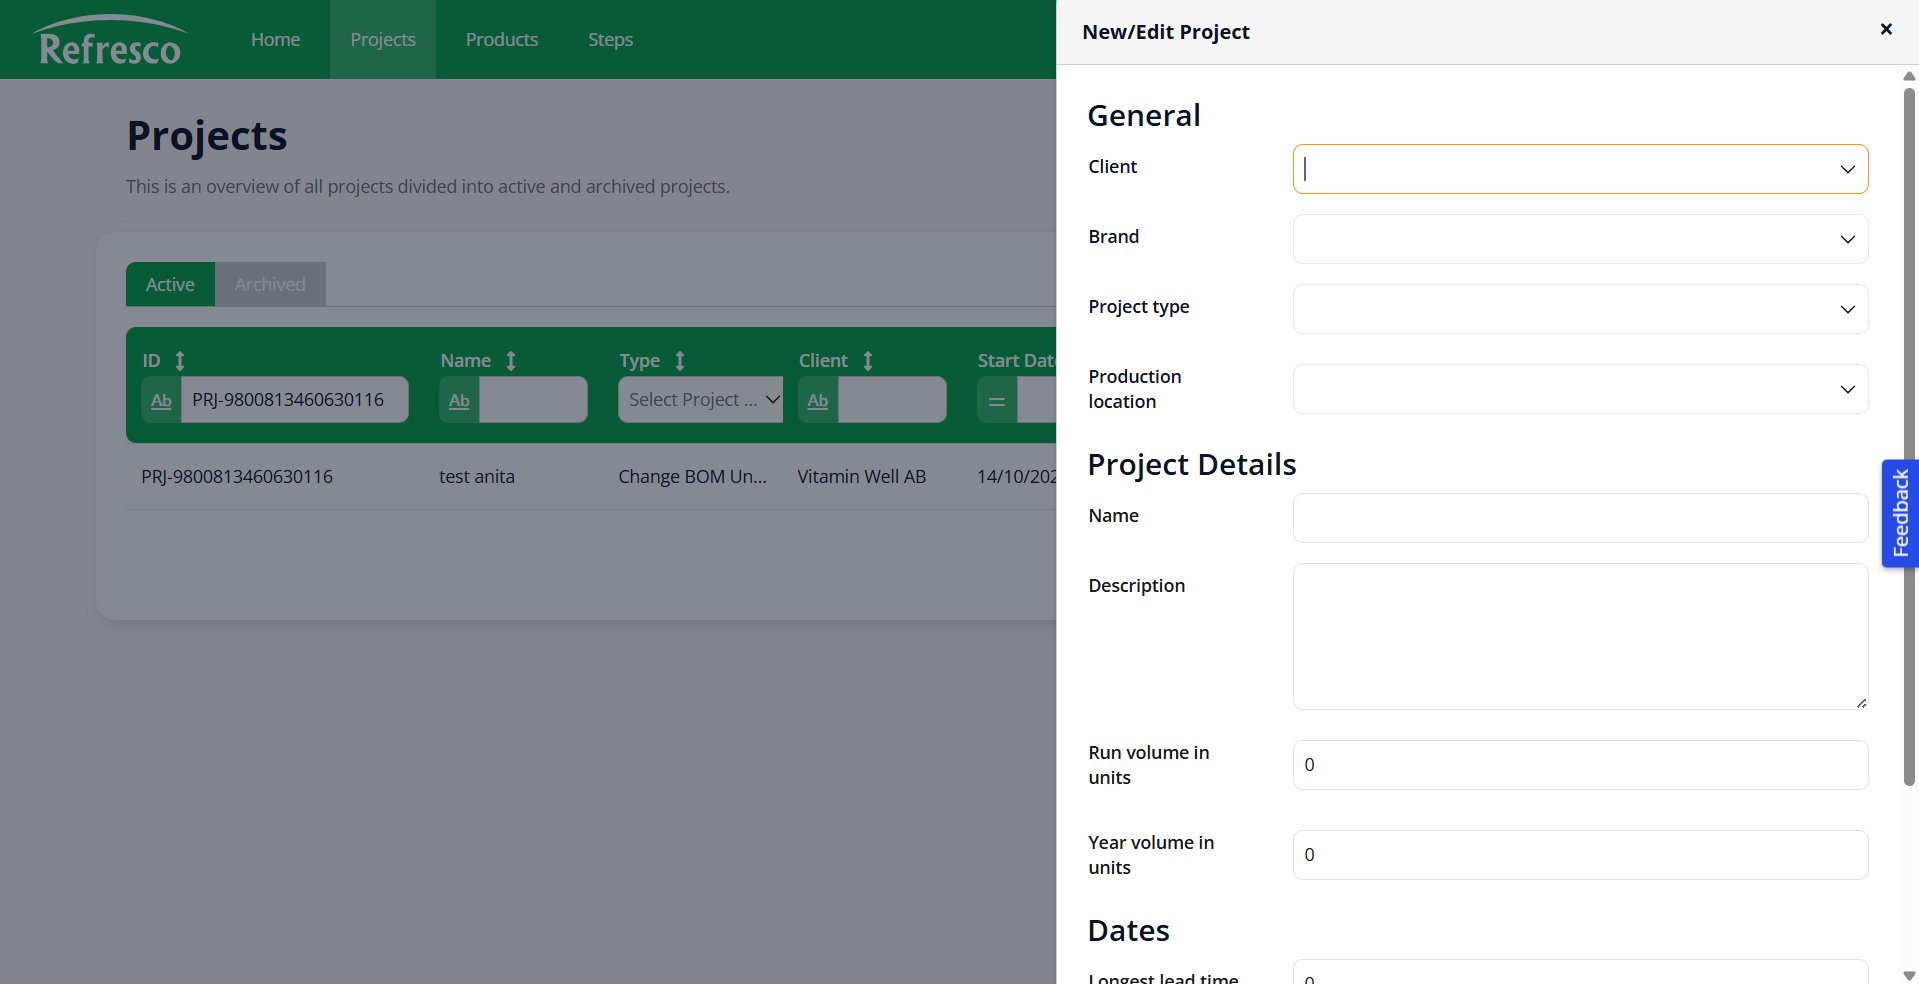The image size is (1919, 984).
Task: Click the scrollbar down arrow
Action: pyautogui.click(x=1909, y=975)
